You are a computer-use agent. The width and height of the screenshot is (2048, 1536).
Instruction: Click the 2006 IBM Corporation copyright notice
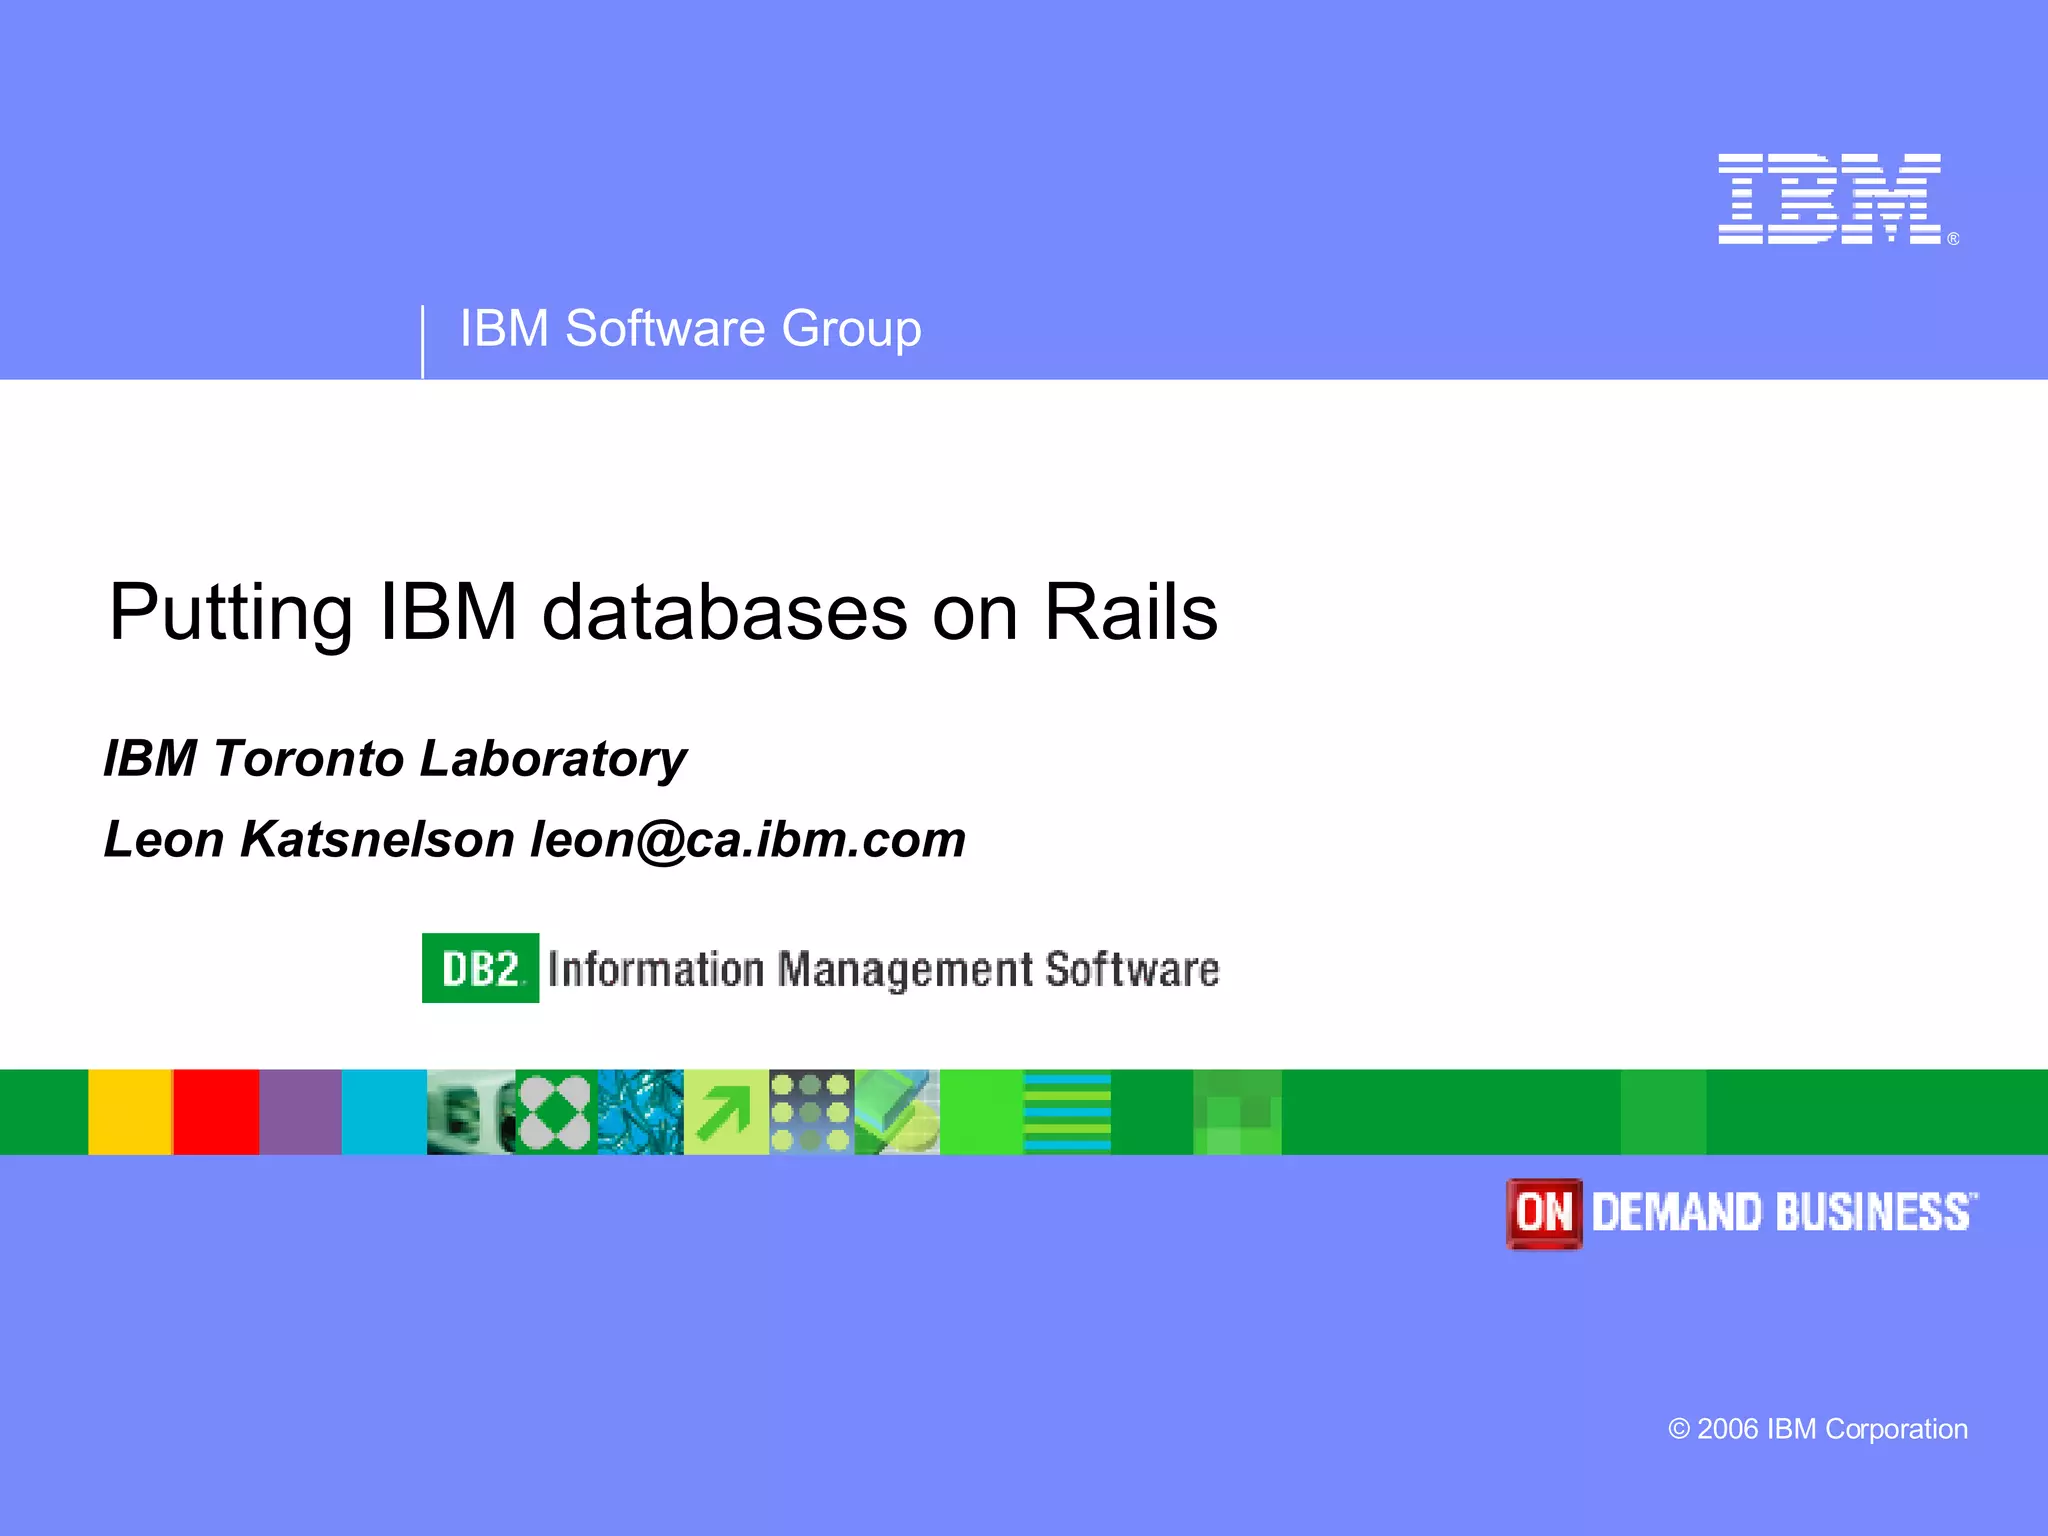[x=1817, y=1429]
